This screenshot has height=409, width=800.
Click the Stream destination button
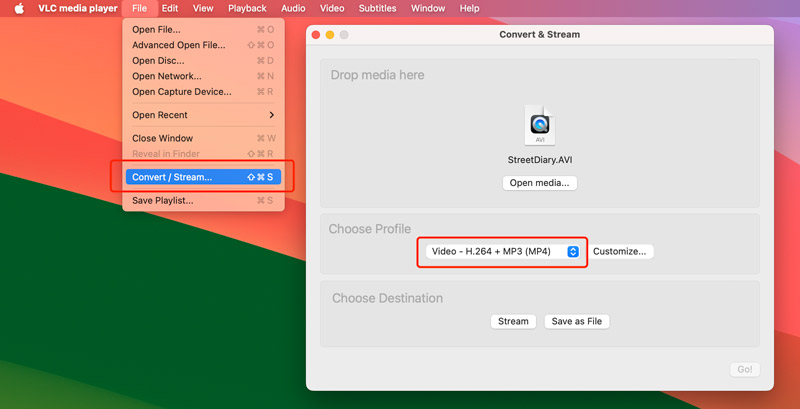click(x=513, y=321)
